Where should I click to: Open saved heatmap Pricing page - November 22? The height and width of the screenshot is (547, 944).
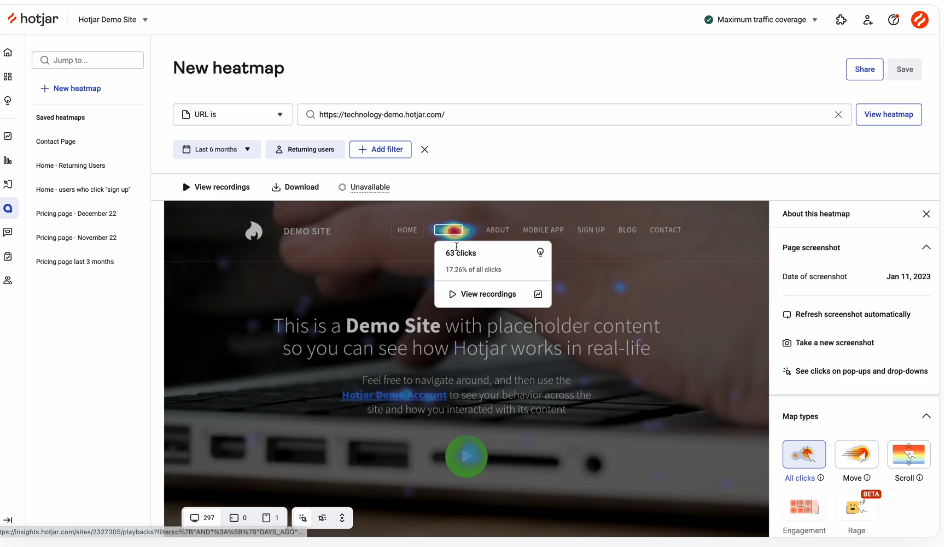[76, 238]
